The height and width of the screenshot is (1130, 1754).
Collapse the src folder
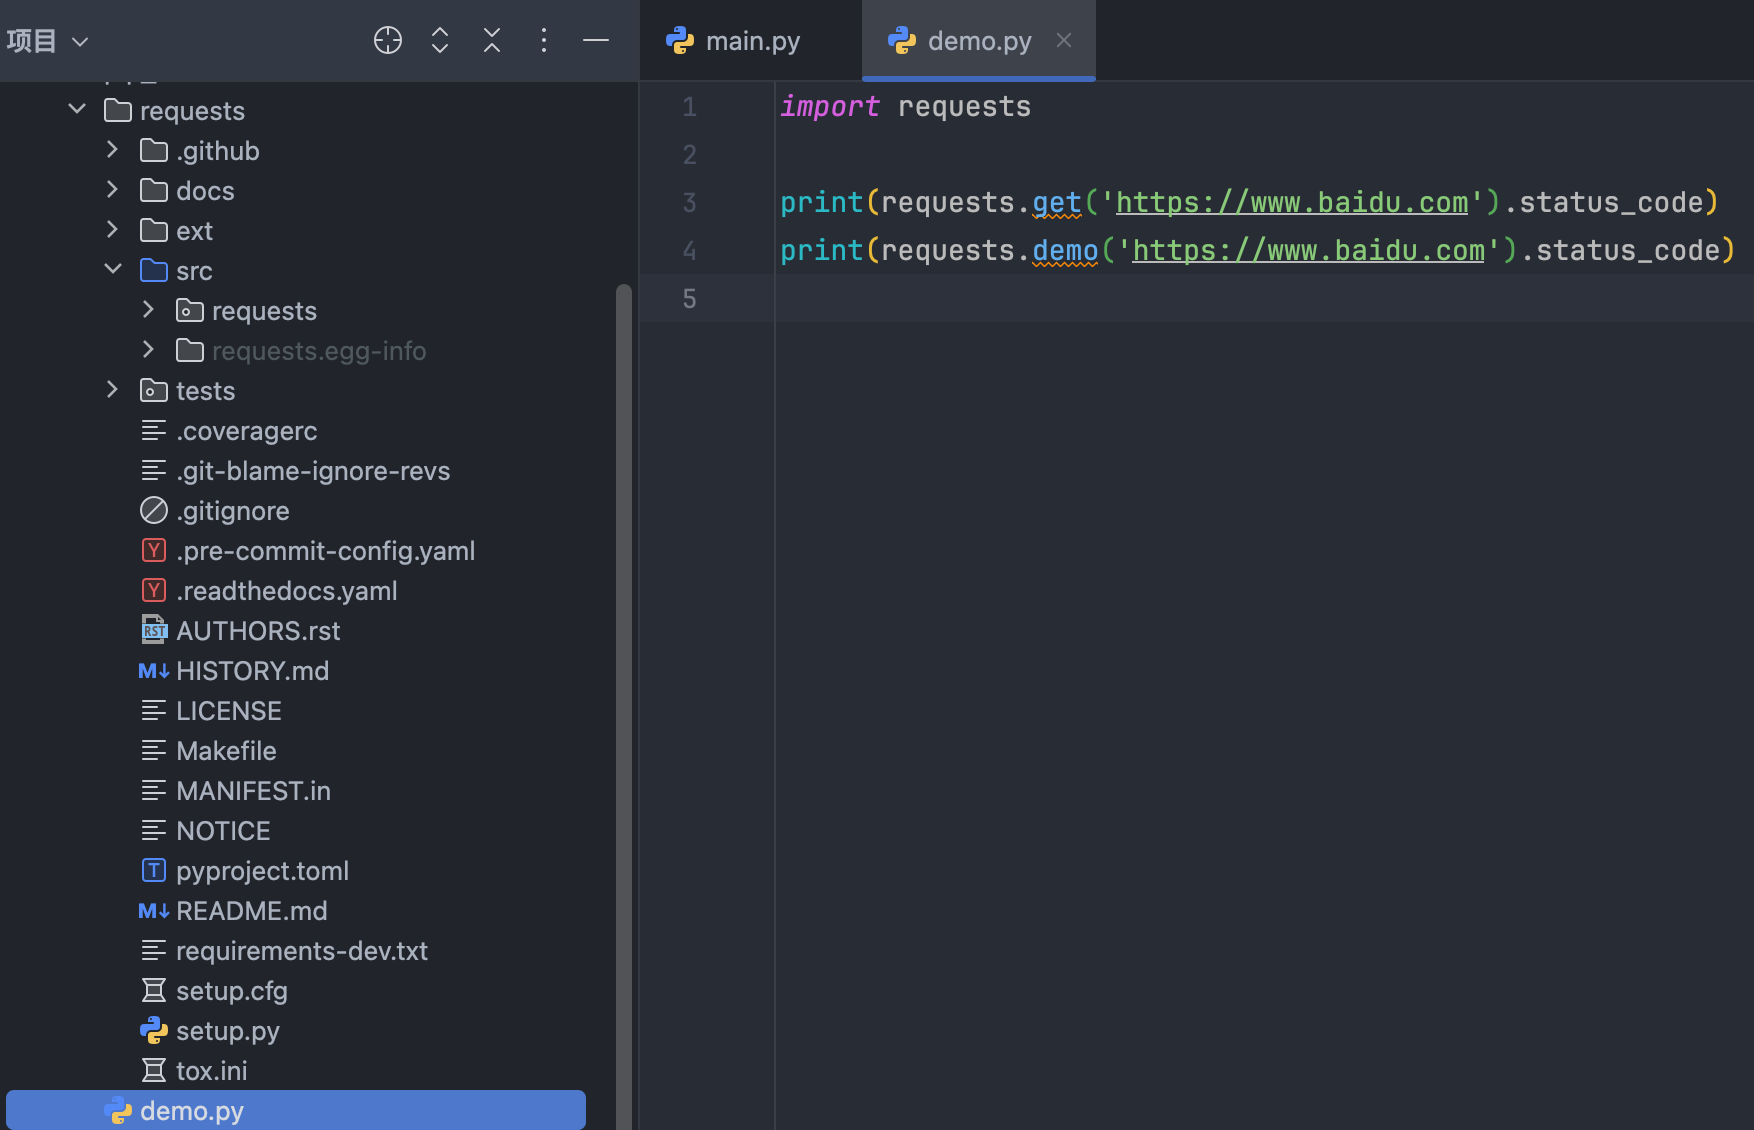[113, 270]
